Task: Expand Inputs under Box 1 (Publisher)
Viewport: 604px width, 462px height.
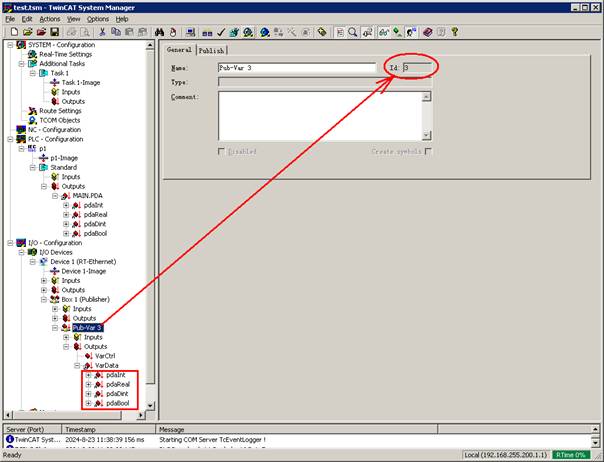Action: tap(53, 308)
